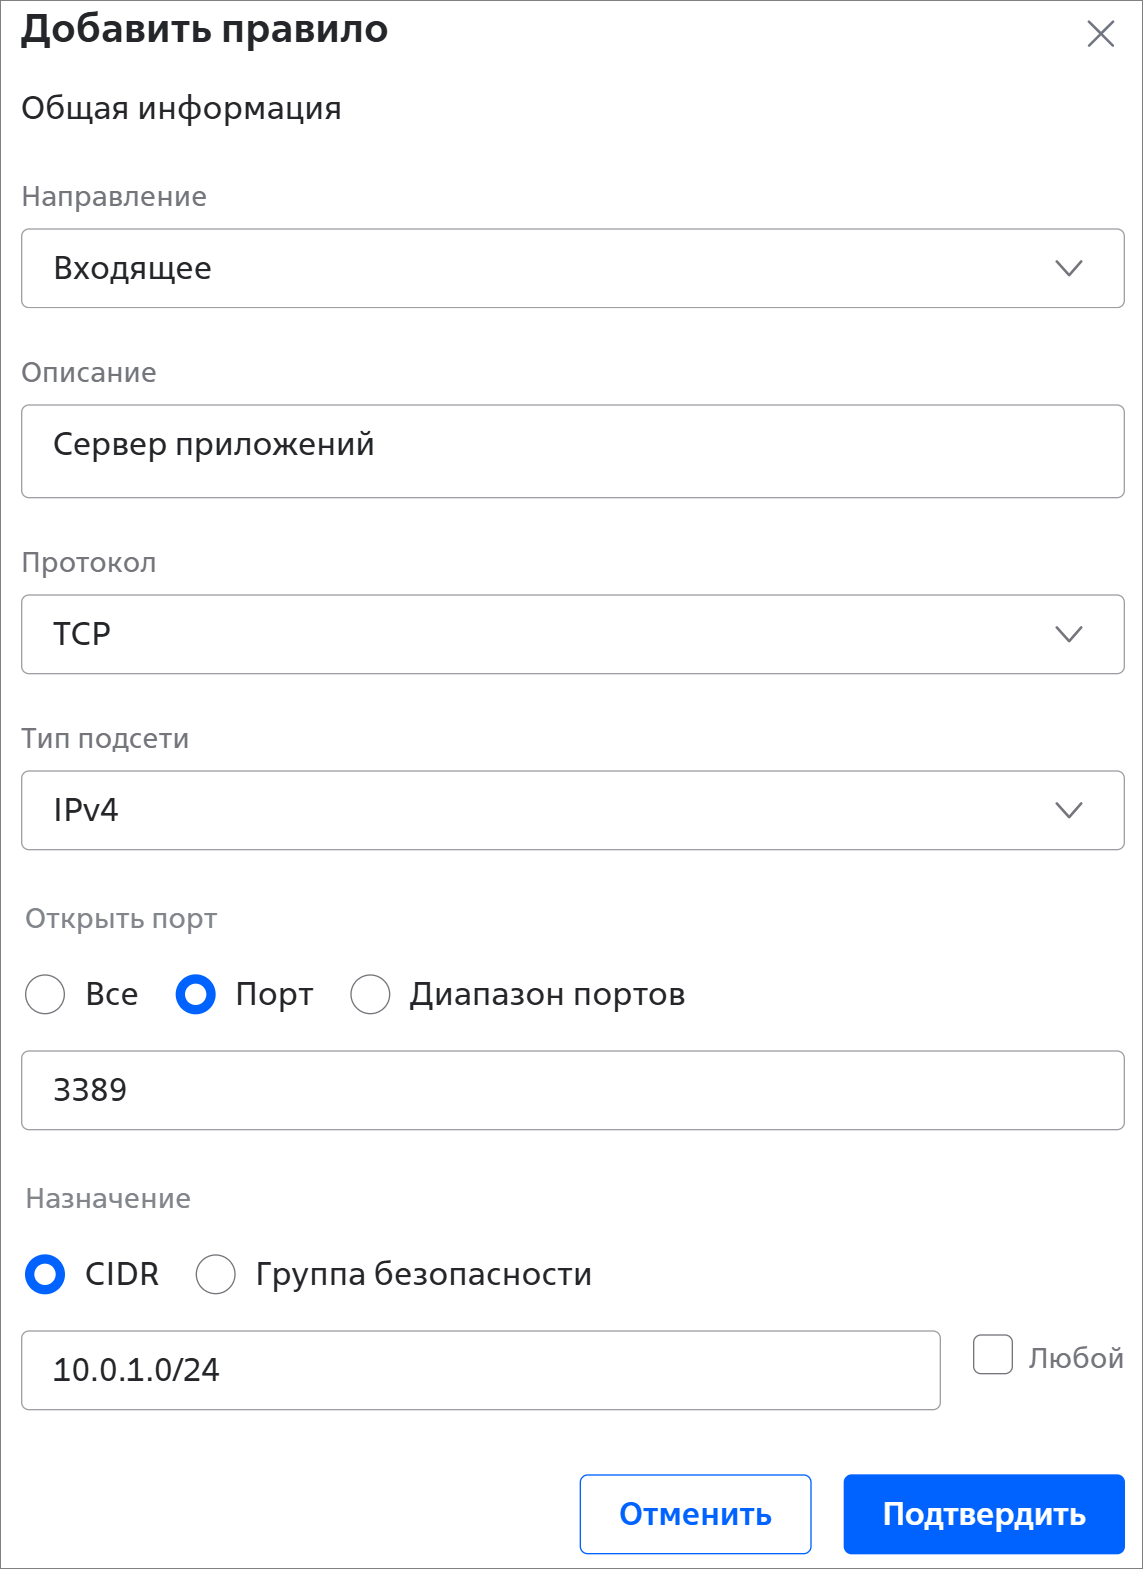Click the chevron arrow in the Протокол field
Viewport: 1143px width, 1569px height.
[1069, 634]
